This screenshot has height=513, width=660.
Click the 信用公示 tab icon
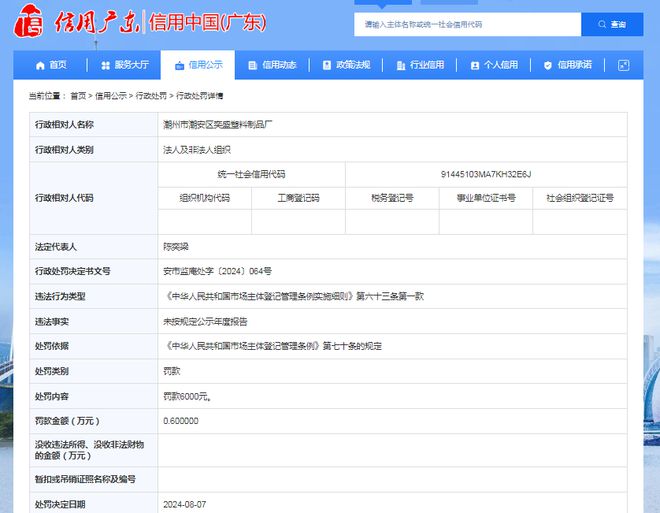(179, 65)
